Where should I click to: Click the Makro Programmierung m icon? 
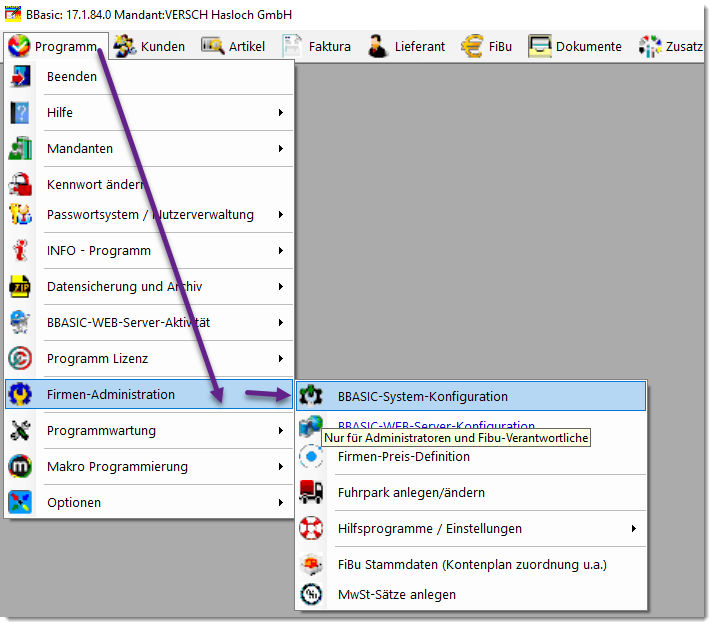(x=20, y=466)
